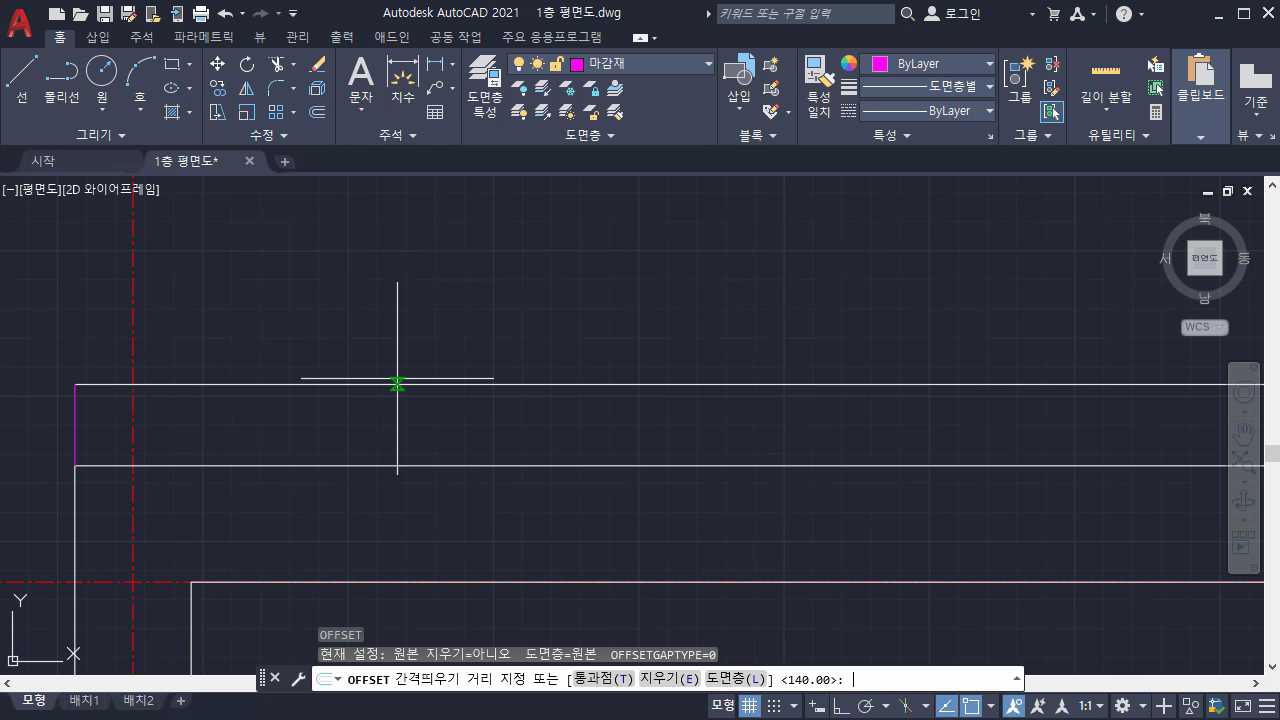Click the magenta layer color swatch

[577, 64]
